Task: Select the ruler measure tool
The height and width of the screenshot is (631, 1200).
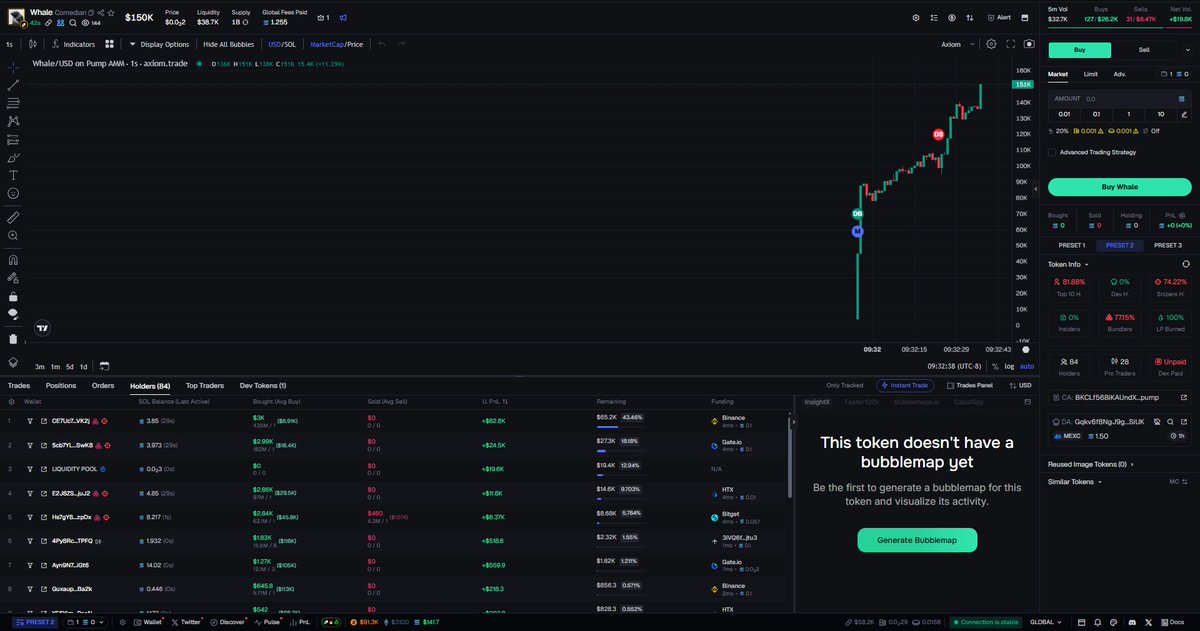Action: pos(13,216)
